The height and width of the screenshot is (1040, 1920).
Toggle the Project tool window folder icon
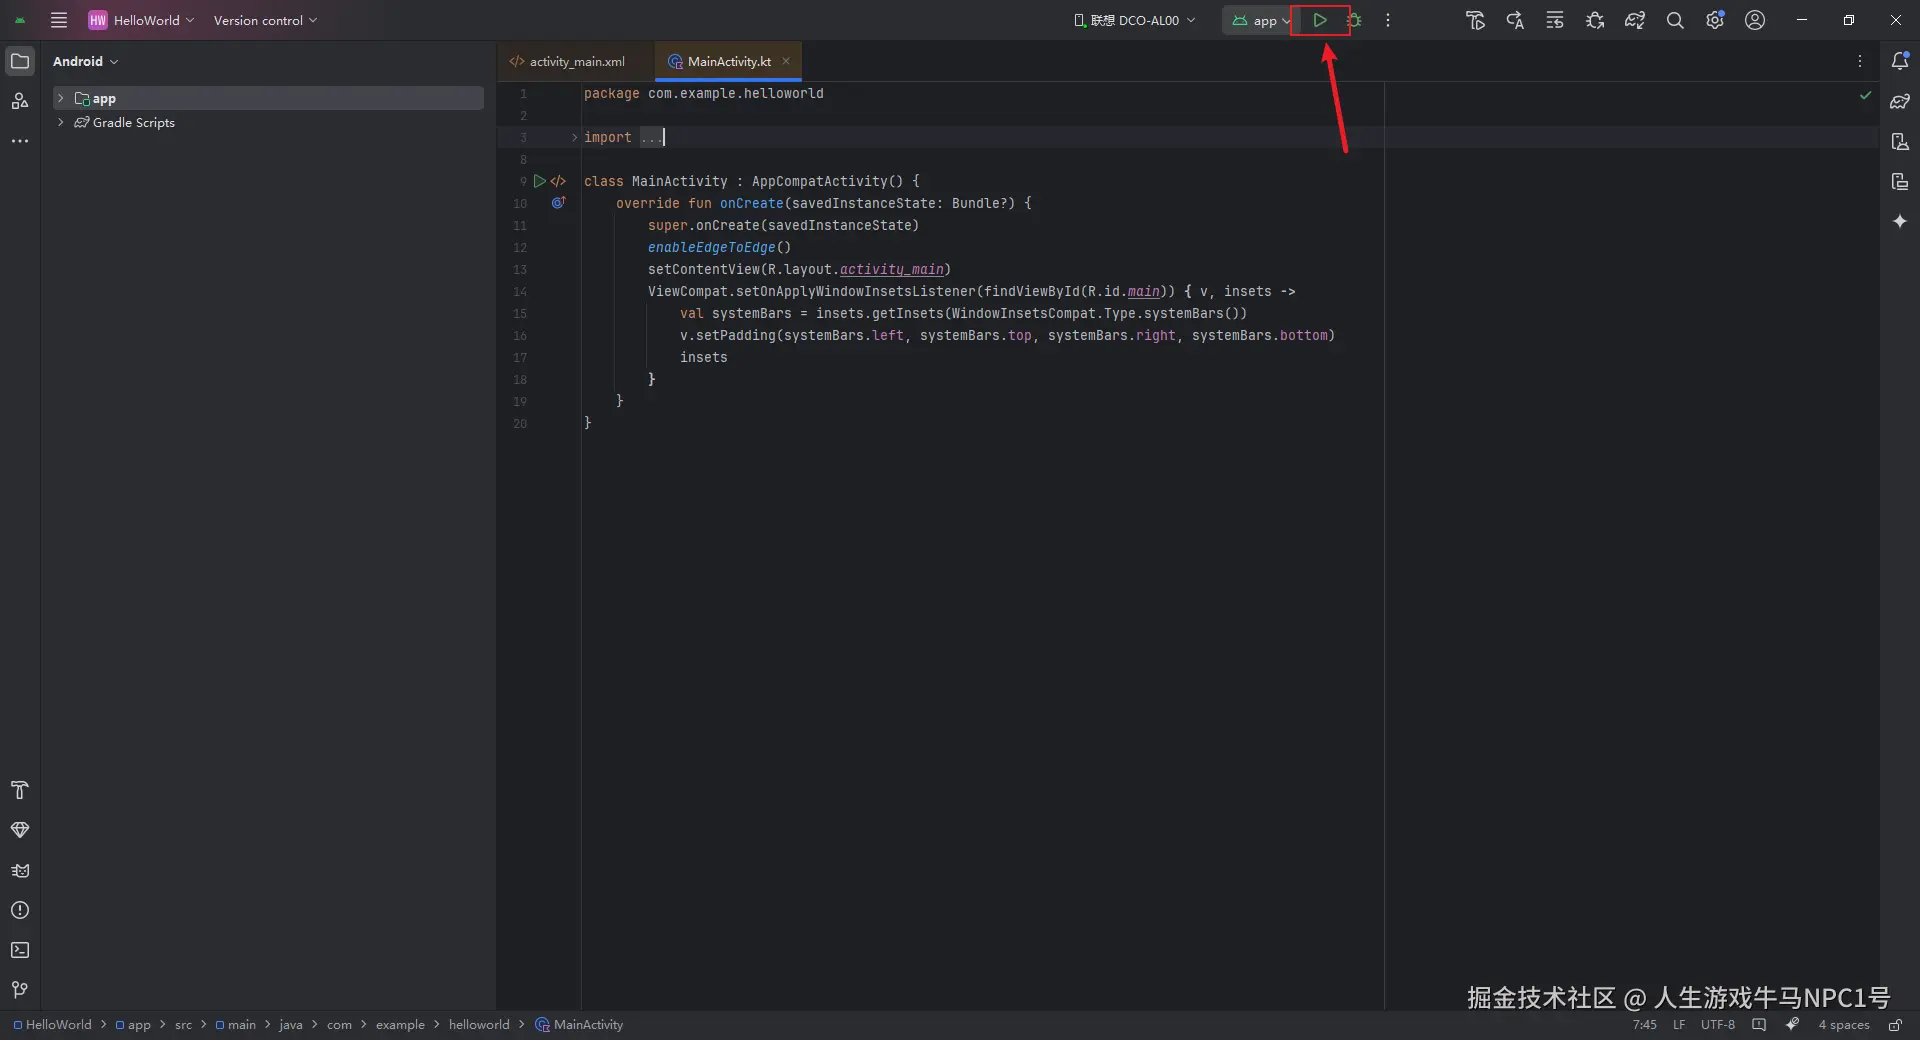pyautogui.click(x=20, y=61)
